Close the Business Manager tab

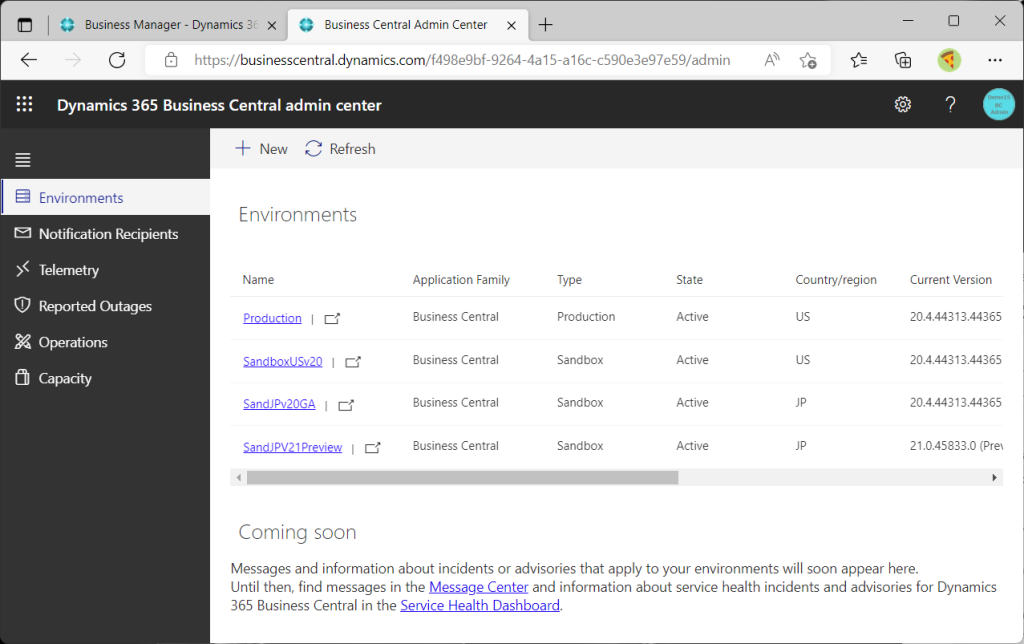click(x=272, y=25)
